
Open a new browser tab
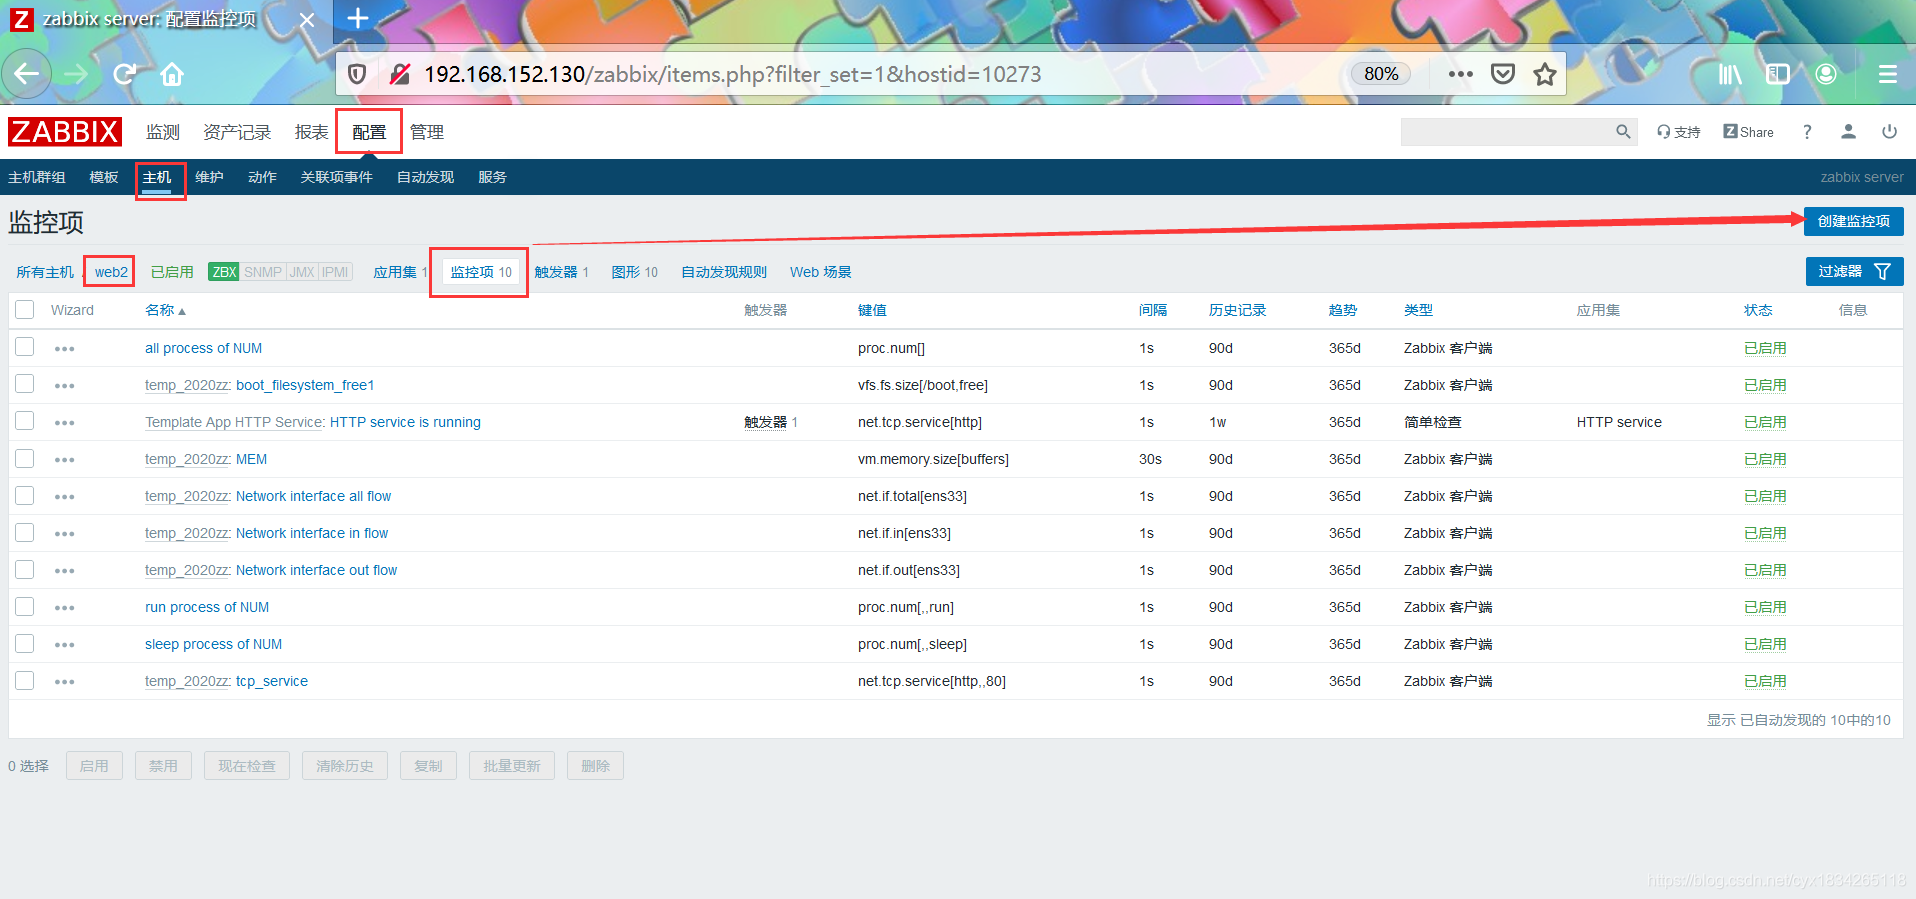click(x=357, y=18)
